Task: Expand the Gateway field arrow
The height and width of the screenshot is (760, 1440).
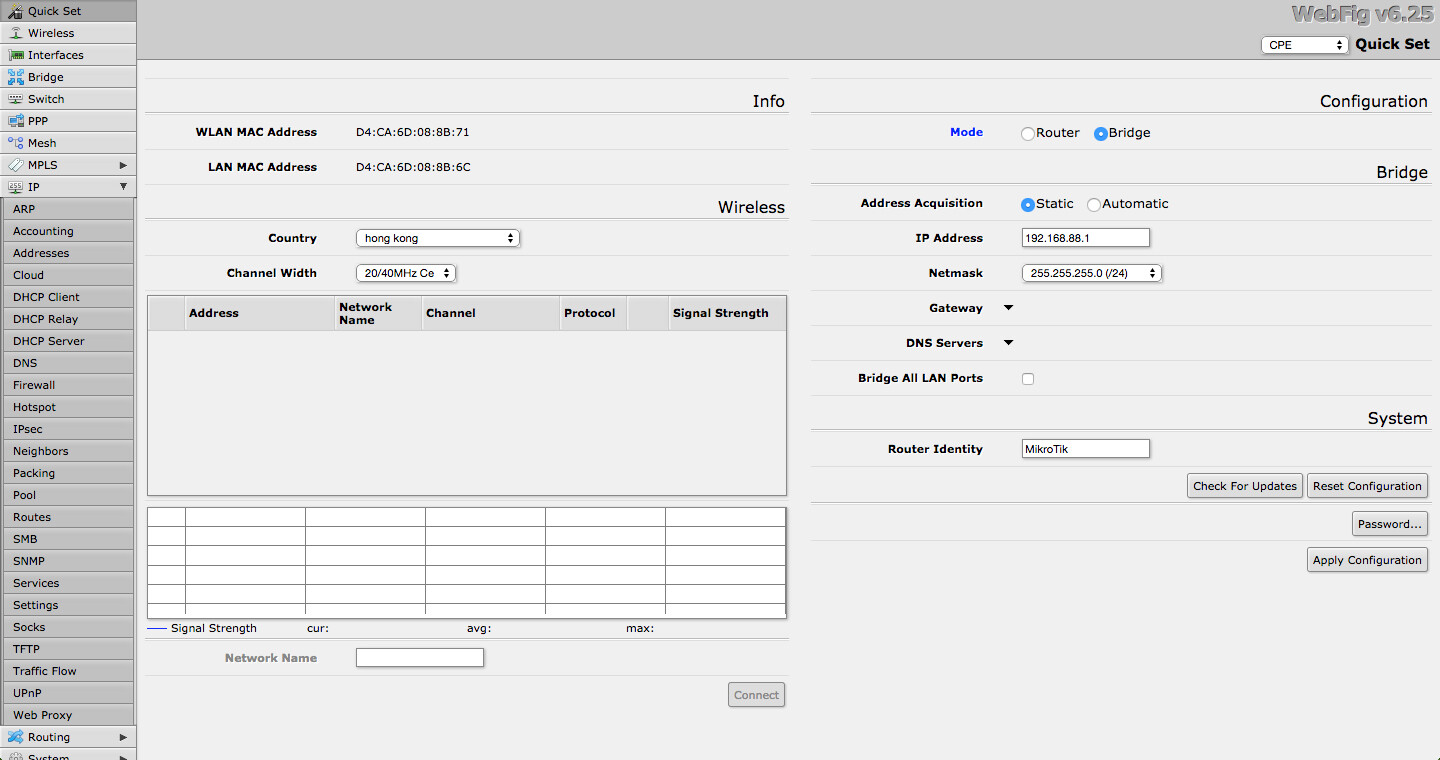Action: 1008,308
